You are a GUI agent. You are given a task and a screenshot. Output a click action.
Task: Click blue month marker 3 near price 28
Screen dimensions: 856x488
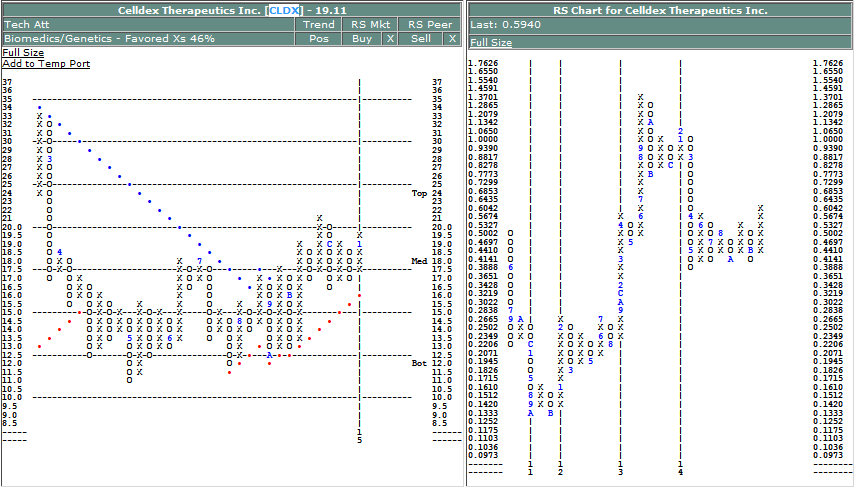coord(50,159)
